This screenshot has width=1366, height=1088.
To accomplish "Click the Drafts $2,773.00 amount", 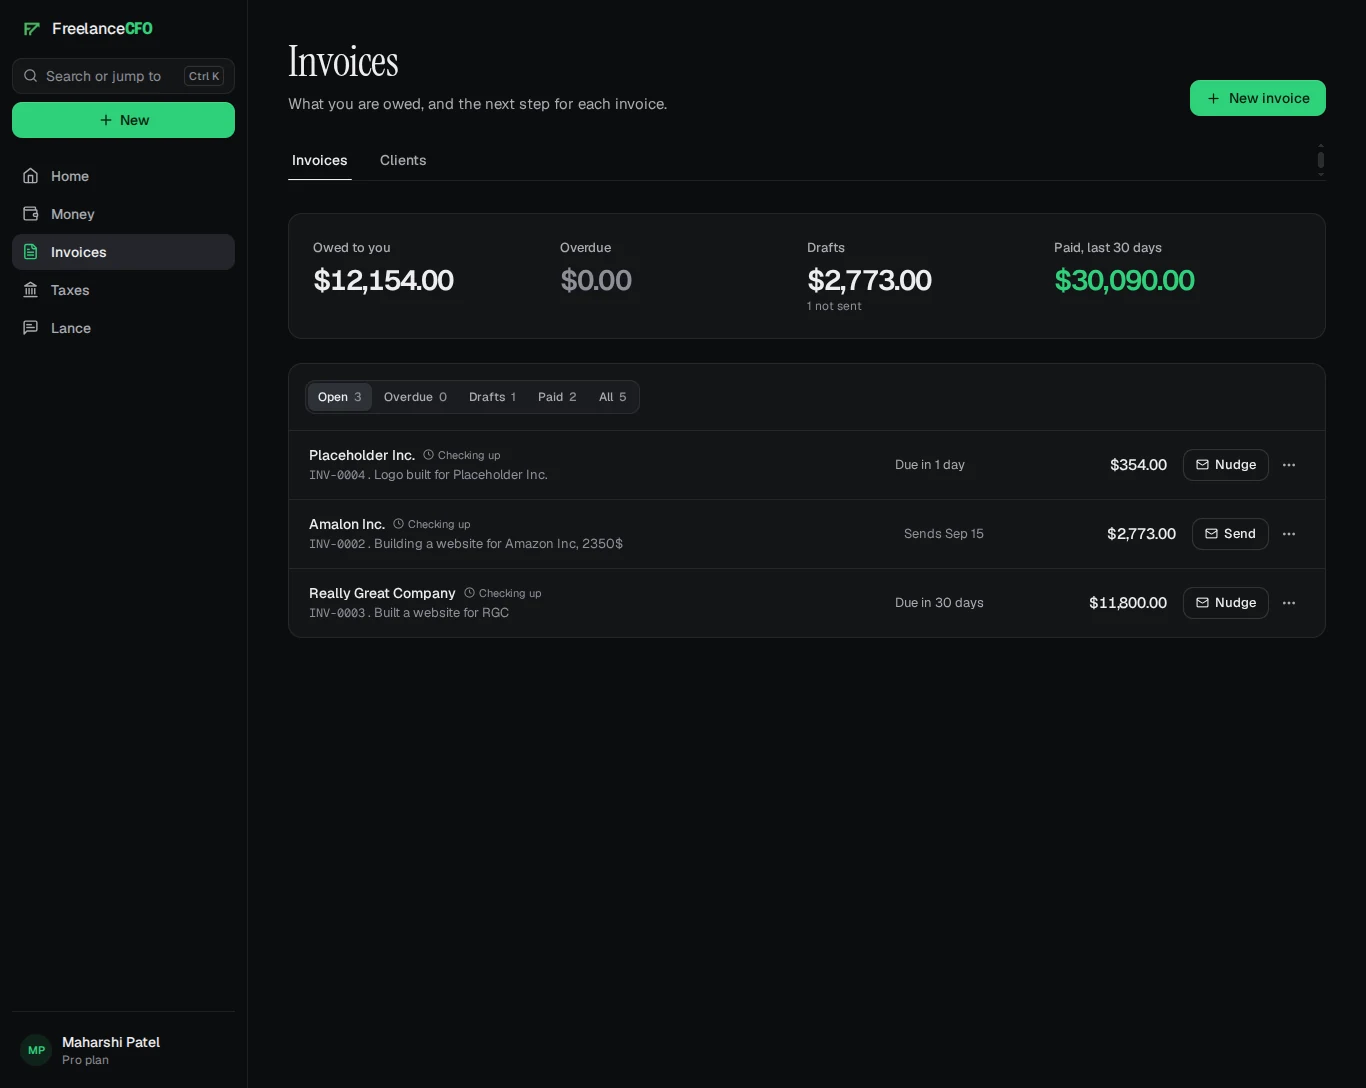I will [869, 281].
